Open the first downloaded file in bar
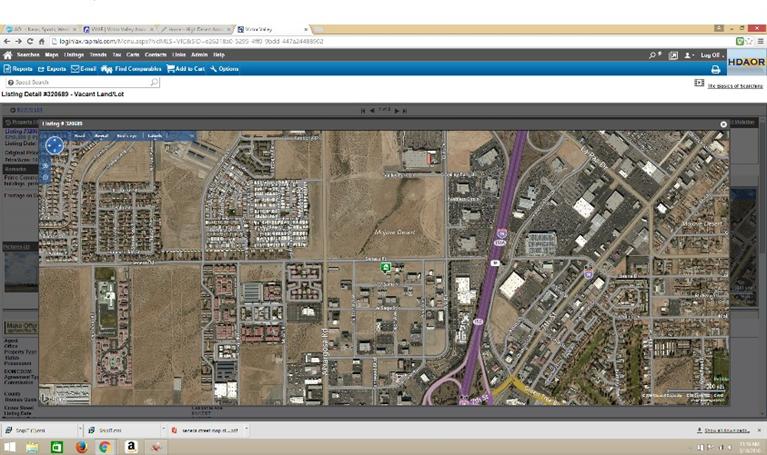 pyautogui.click(x=41, y=431)
